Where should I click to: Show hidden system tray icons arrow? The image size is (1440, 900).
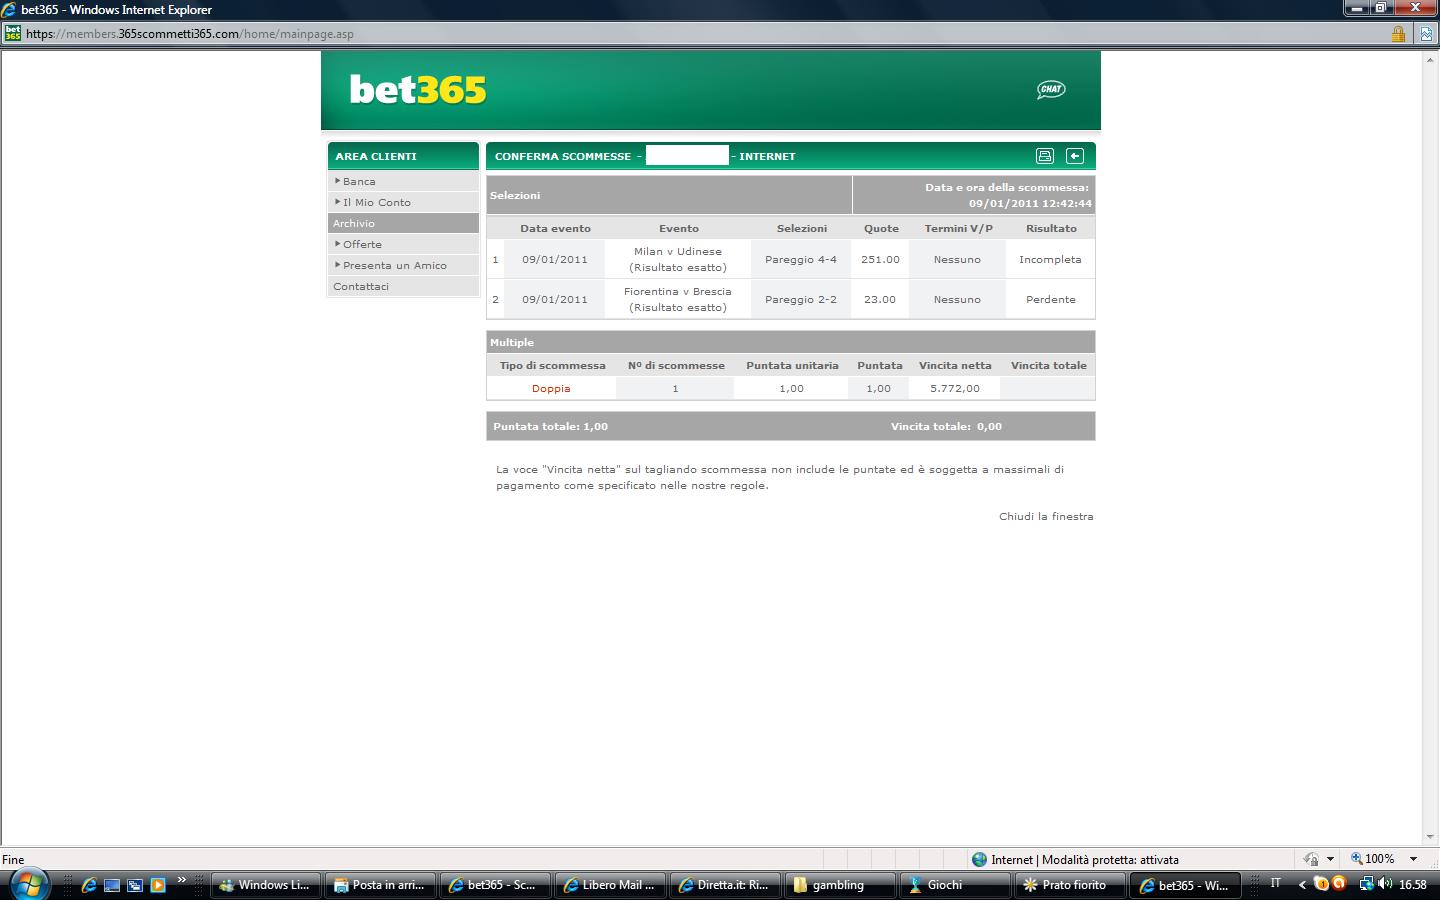tap(1302, 884)
